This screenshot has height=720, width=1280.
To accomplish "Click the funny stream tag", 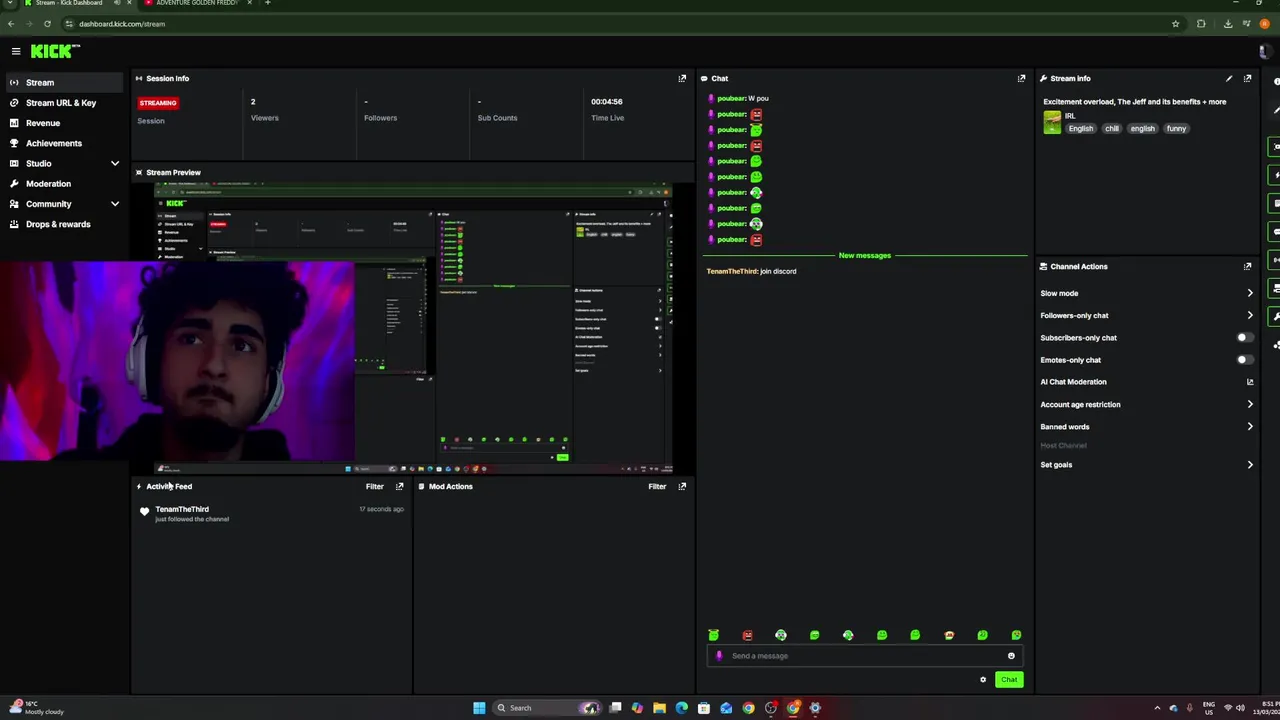I will point(1176,129).
